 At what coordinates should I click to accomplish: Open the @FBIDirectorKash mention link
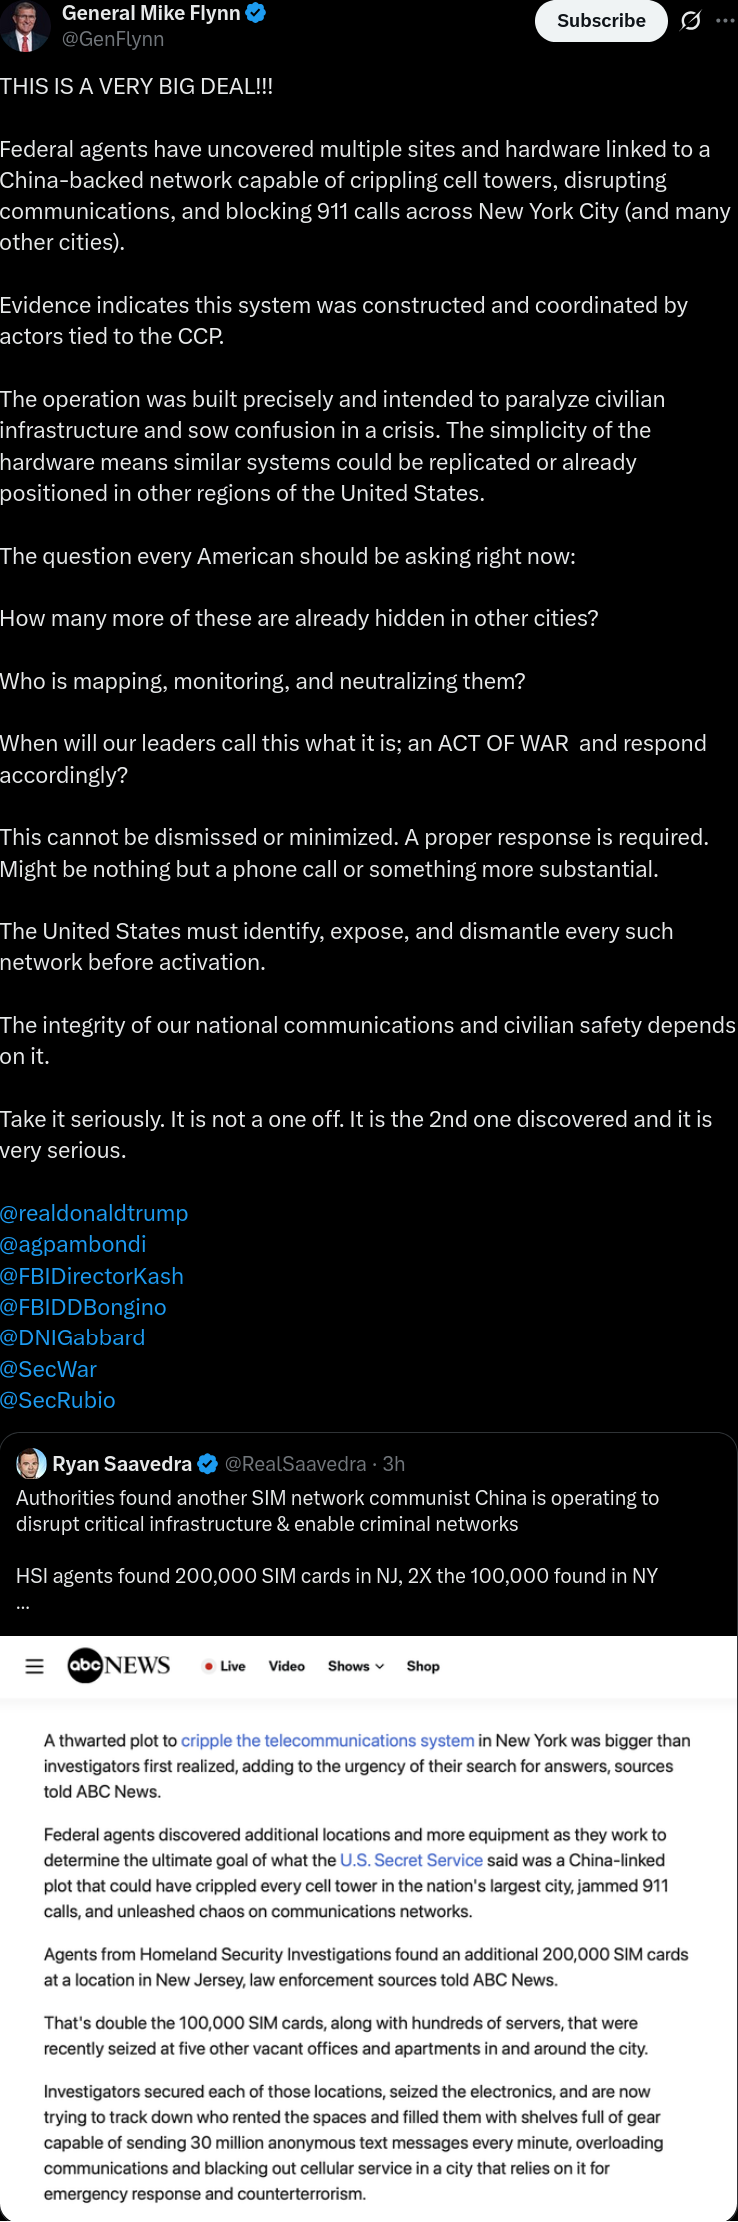click(x=92, y=1276)
